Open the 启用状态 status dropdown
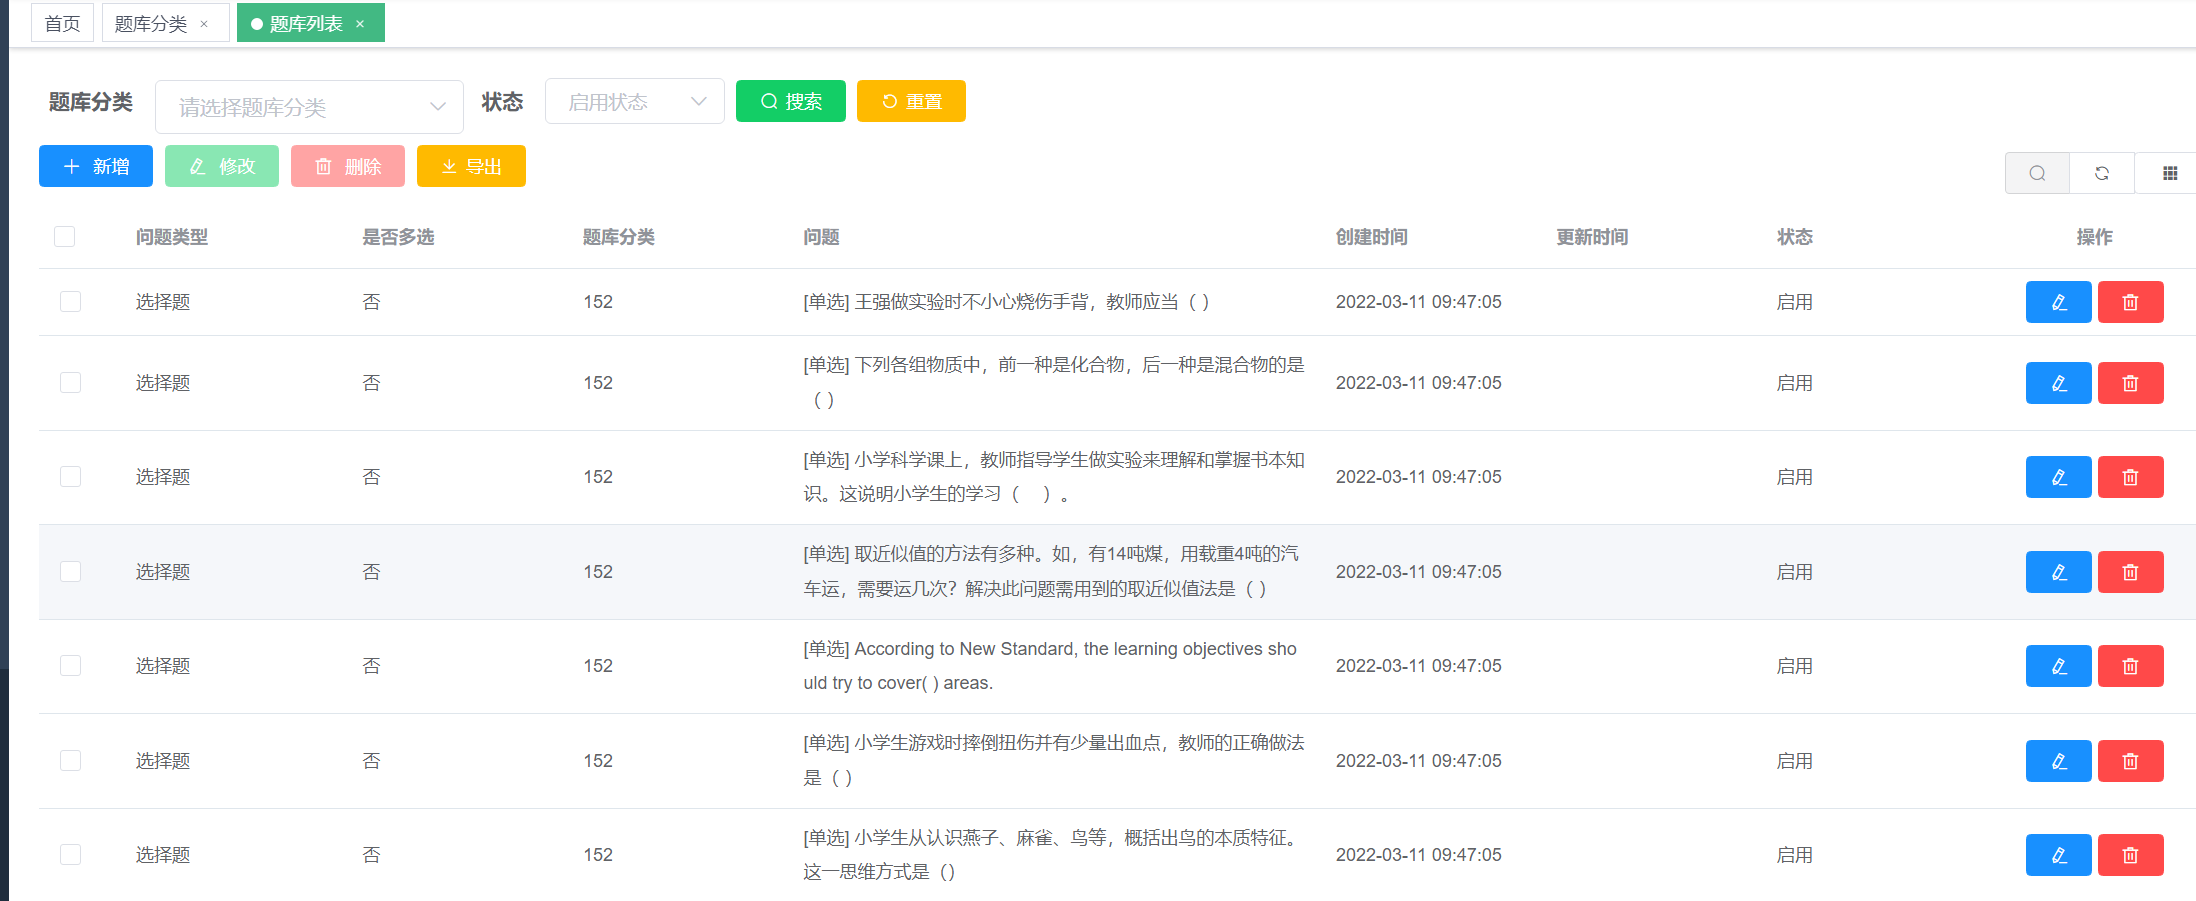Viewport: 2196px width, 901px height. [634, 101]
